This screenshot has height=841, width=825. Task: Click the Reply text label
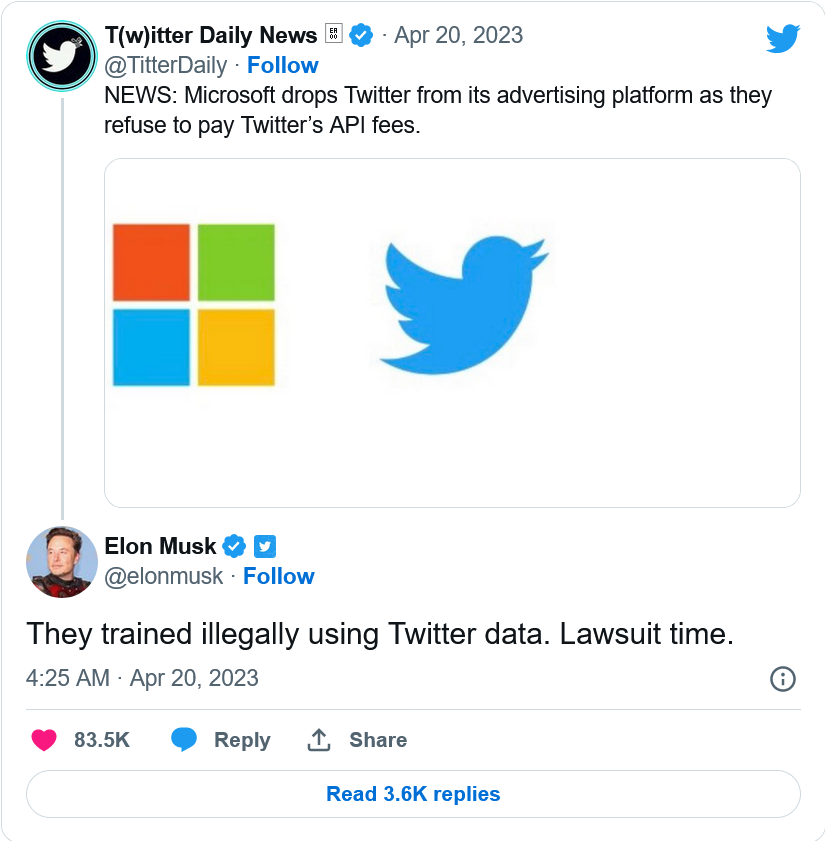242,740
